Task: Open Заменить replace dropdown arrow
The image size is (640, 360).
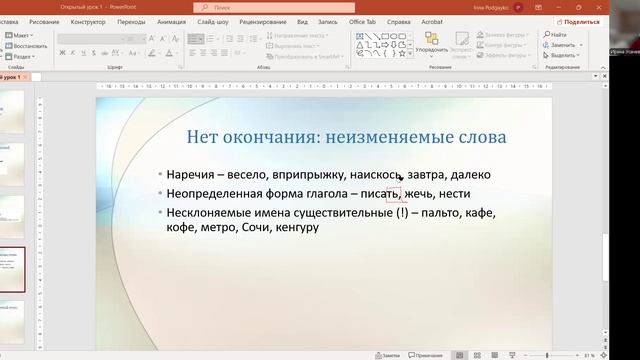Action: click(581, 45)
